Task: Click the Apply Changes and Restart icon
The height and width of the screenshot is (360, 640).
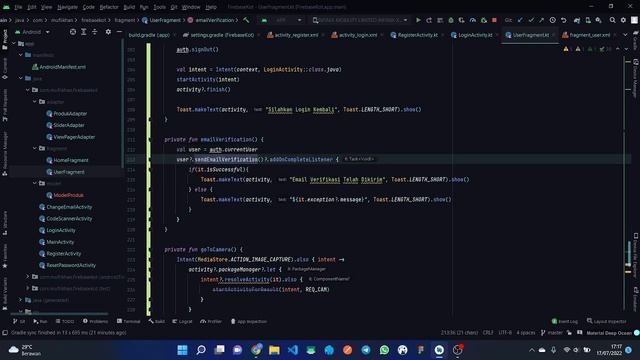Action: [429, 20]
